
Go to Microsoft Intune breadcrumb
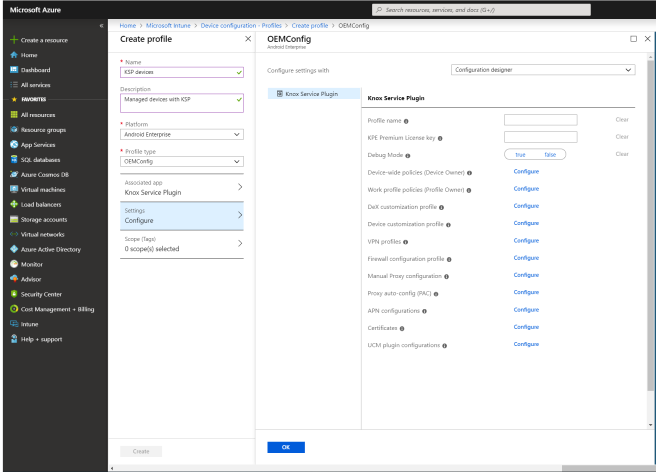(168, 26)
